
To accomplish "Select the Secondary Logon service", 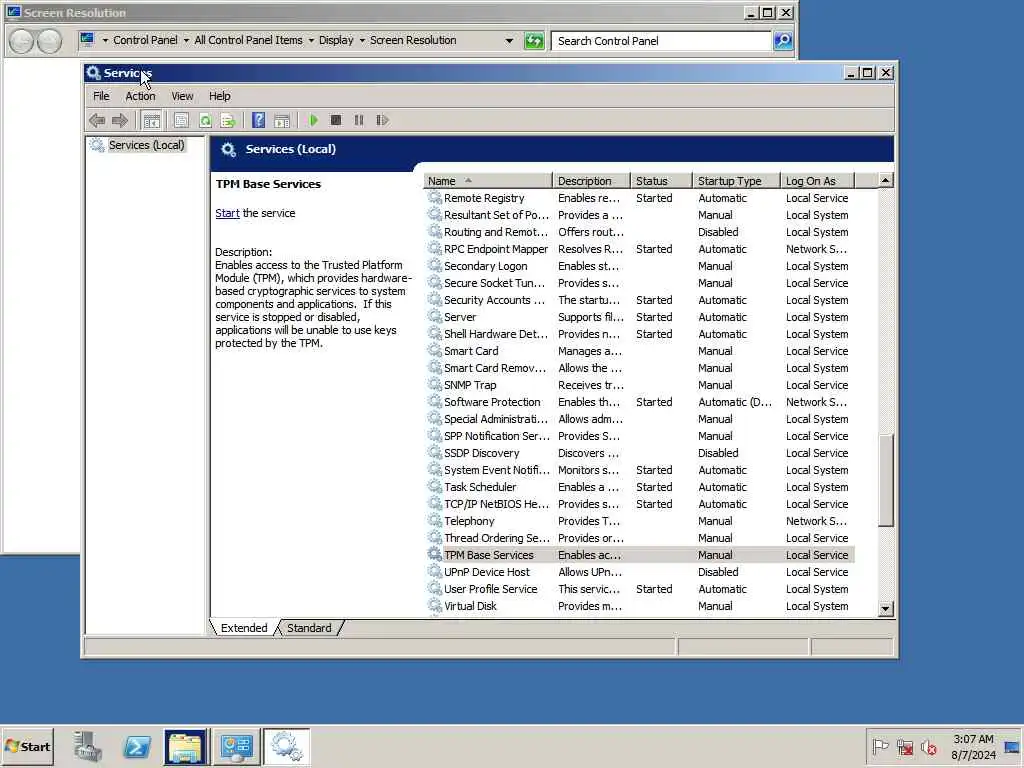I will pyautogui.click(x=639, y=266).
